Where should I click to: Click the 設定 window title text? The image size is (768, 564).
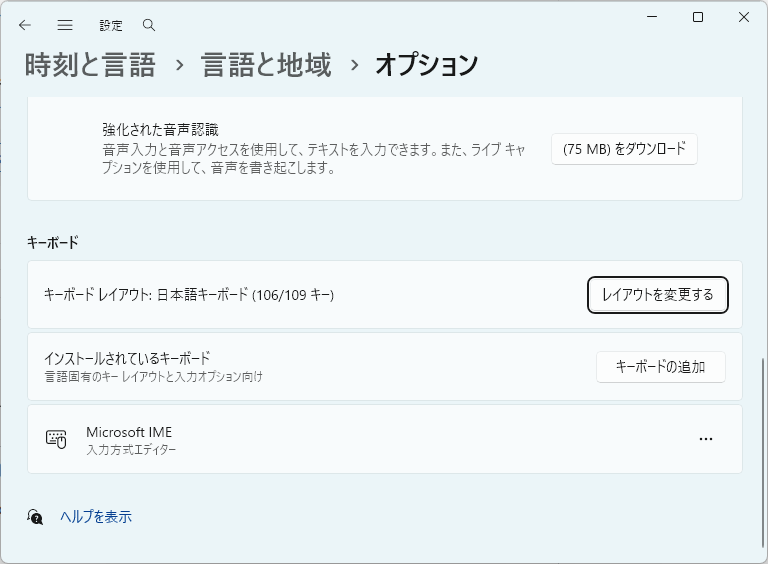tap(111, 25)
